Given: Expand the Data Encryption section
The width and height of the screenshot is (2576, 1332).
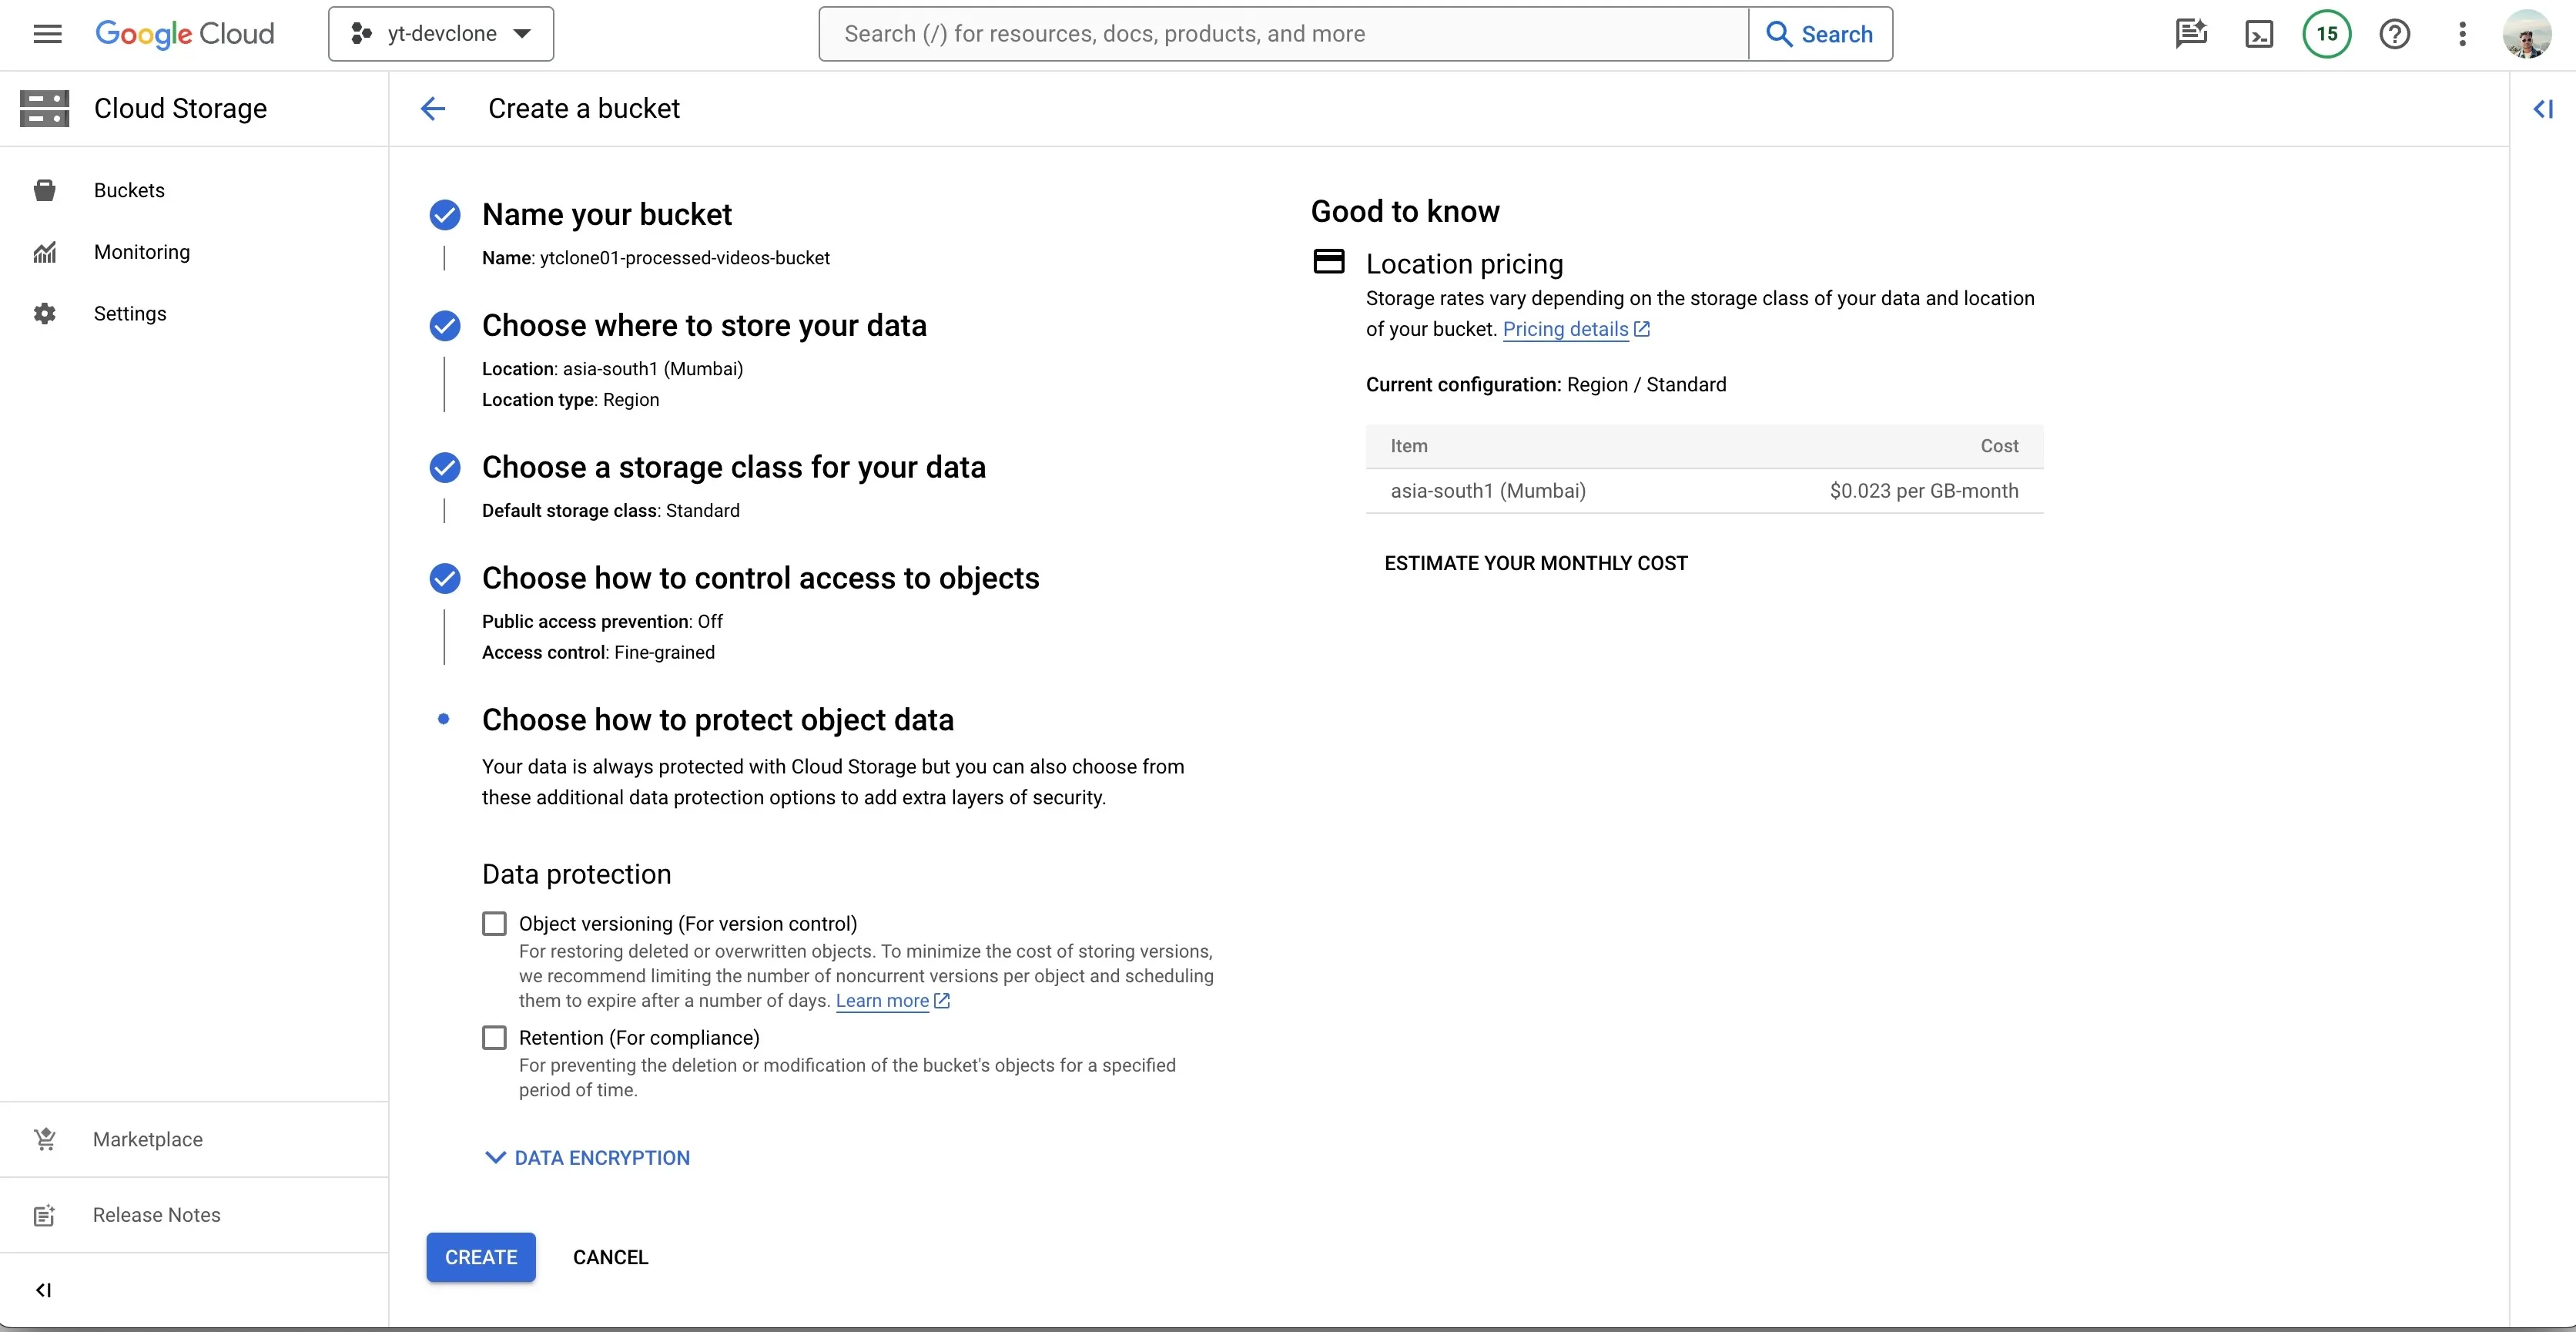Looking at the screenshot, I should click(588, 1157).
